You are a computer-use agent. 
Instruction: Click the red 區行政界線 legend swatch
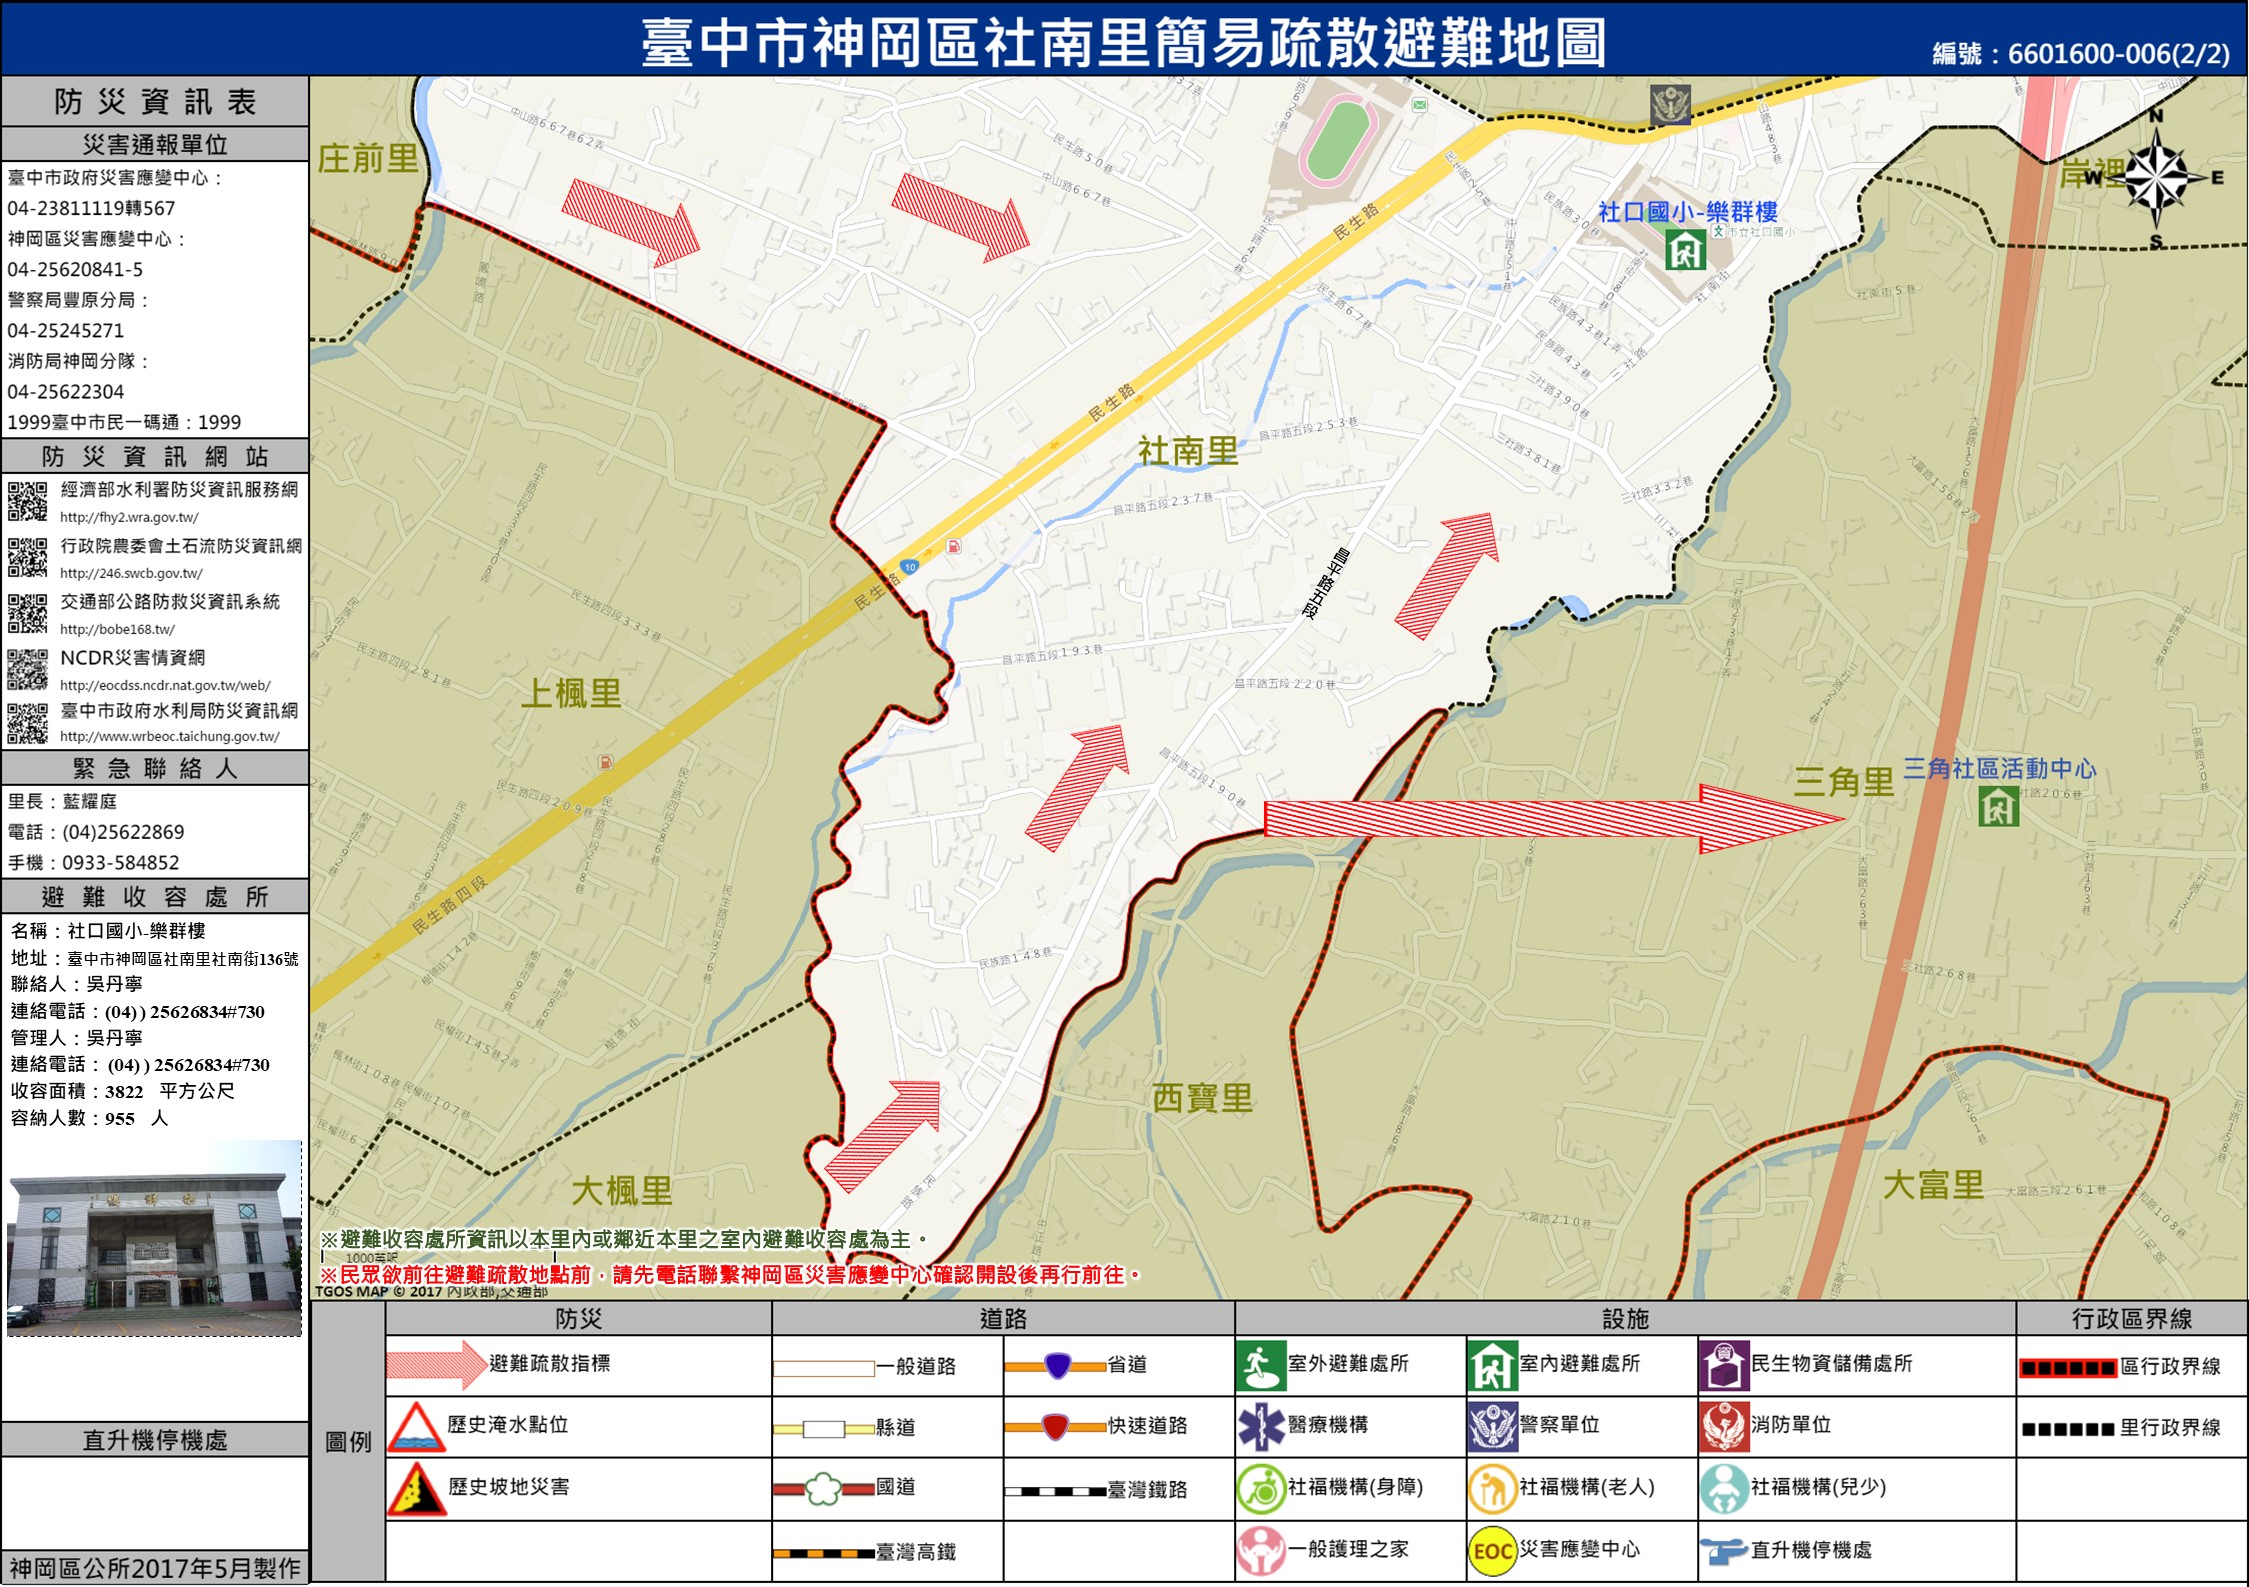[2067, 1368]
